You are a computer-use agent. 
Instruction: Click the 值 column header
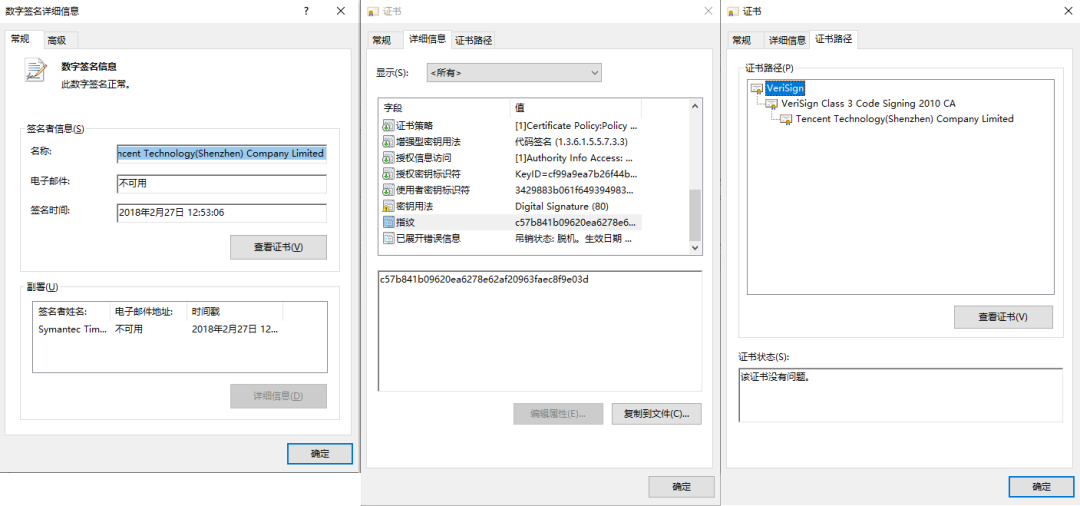[x=575, y=108]
